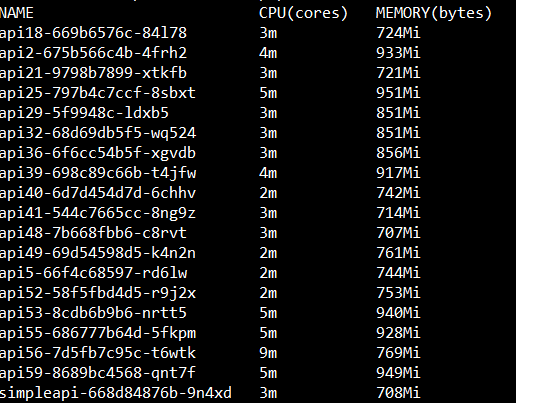Select pod name api56-7d5fb7c95c-t6wtk

point(98,353)
